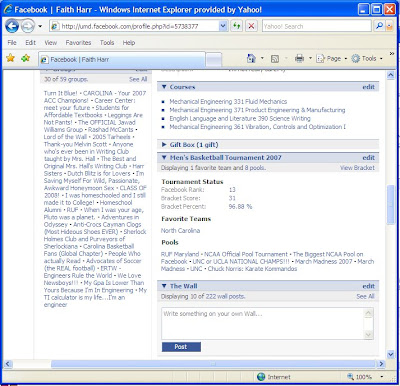This screenshot has height=386, width=400.
Task: Open the RUF Maryland pool link
Action: tap(180, 254)
